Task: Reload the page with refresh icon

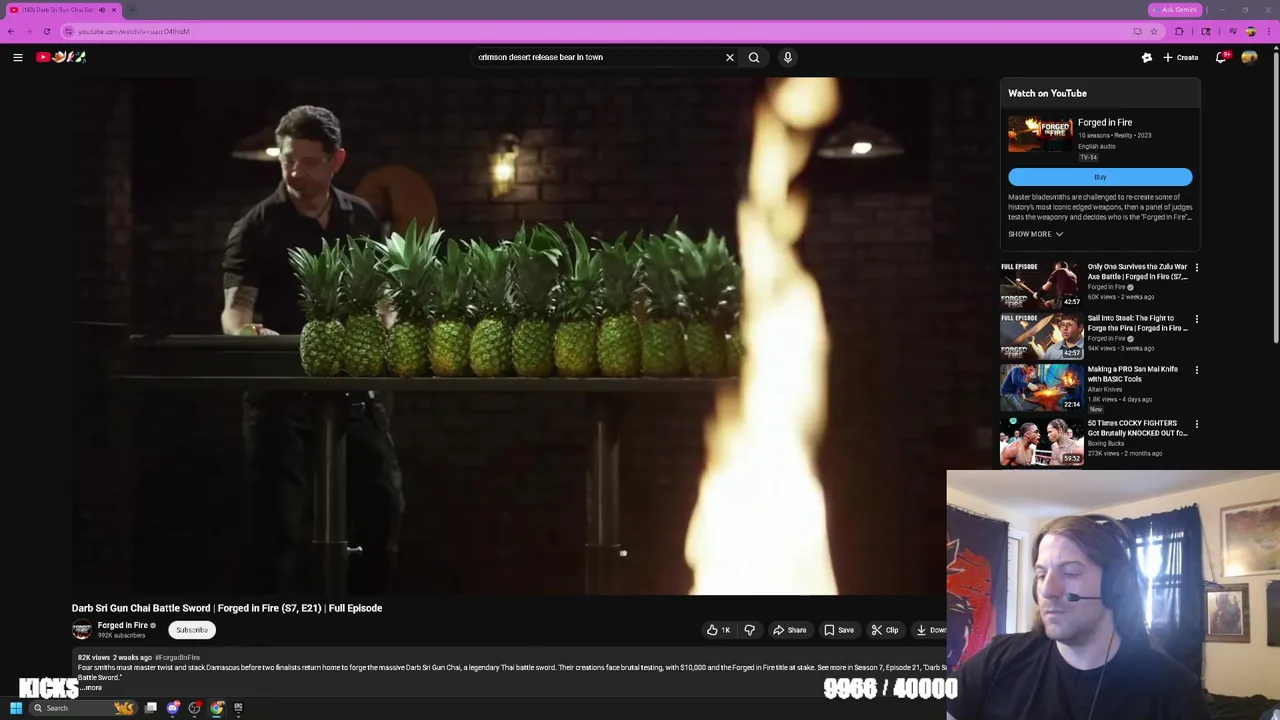Action: (x=46, y=31)
